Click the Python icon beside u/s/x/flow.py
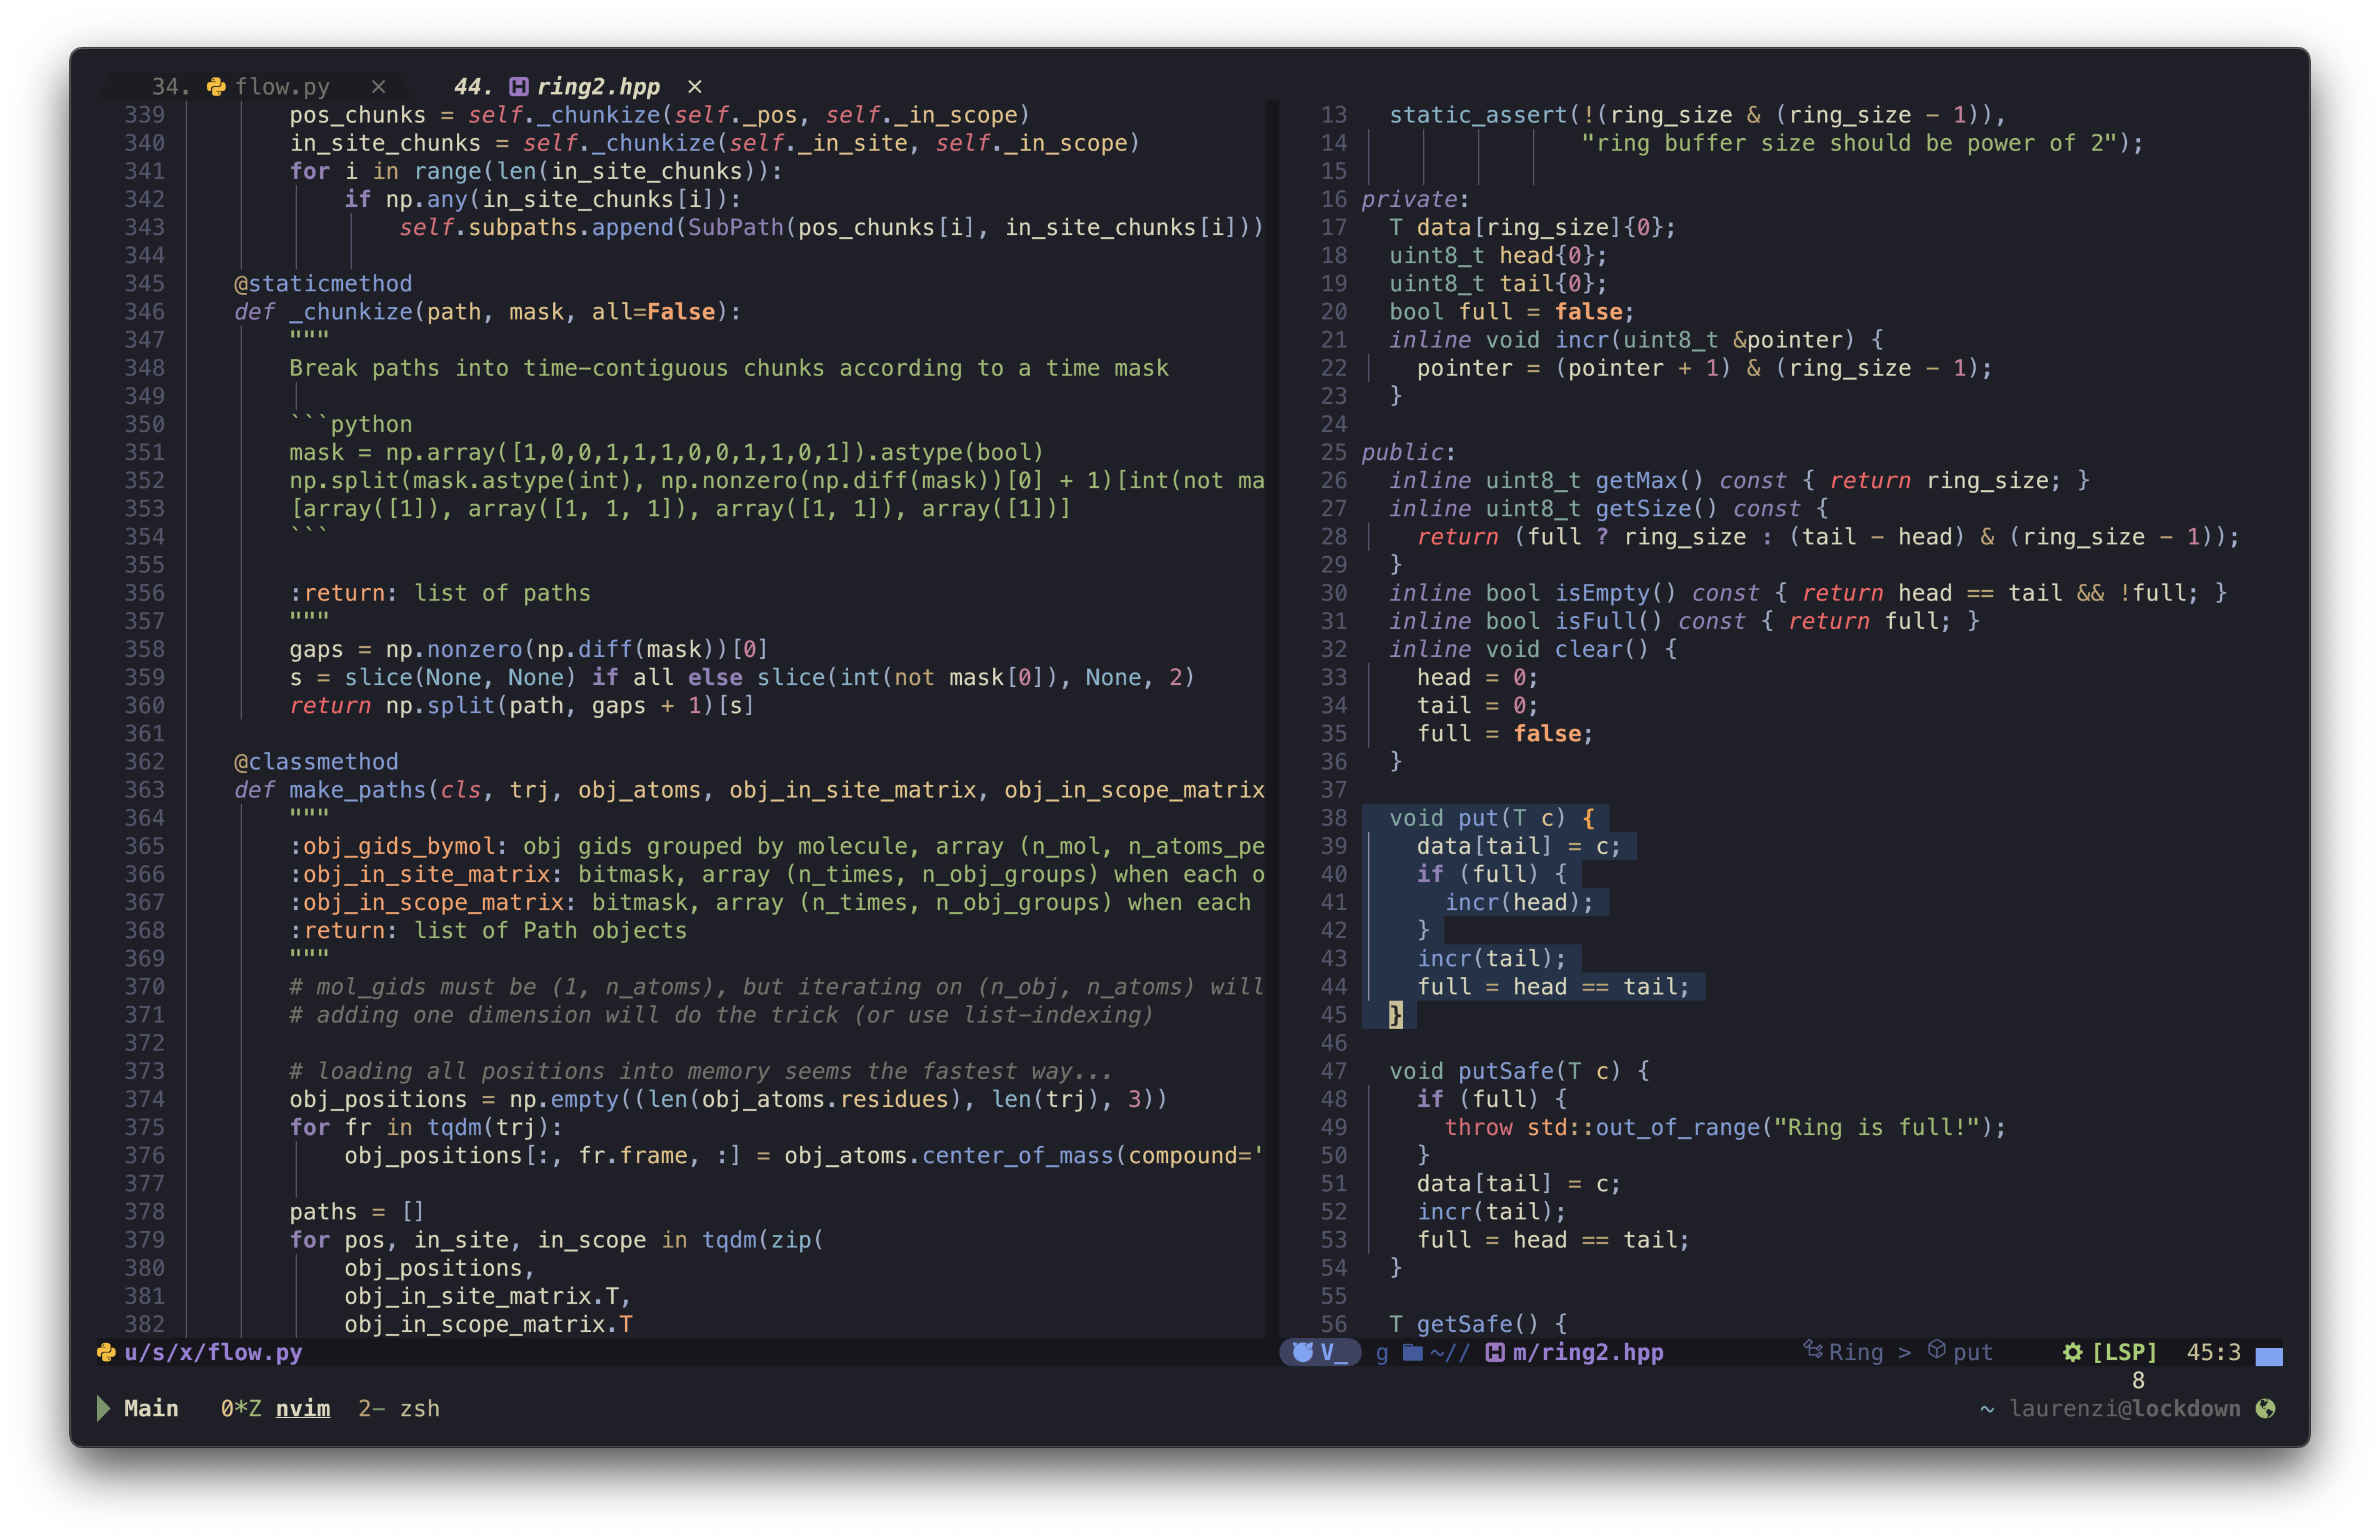 pos(106,1352)
